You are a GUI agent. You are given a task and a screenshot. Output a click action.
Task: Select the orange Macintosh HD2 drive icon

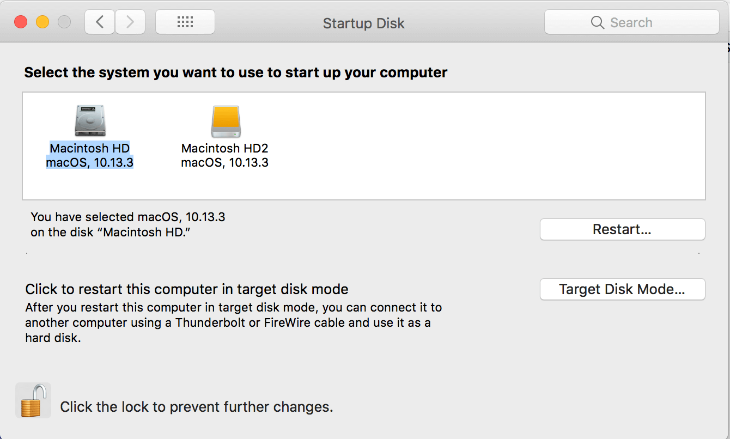[x=226, y=121]
